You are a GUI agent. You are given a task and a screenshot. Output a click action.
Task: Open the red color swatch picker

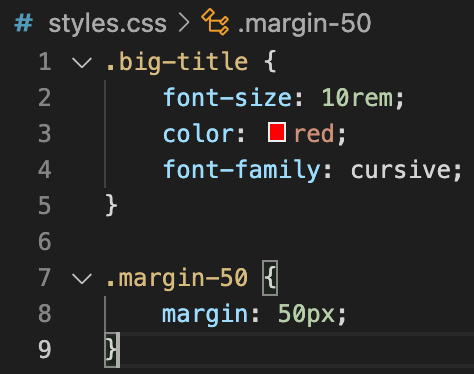pyautogui.click(x=277, y=132)
